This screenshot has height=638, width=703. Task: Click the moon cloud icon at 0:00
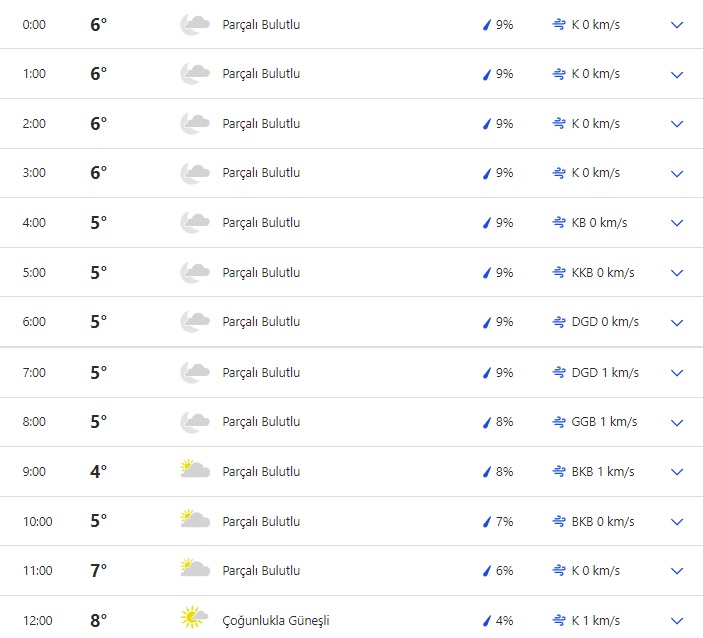(194, 25)
